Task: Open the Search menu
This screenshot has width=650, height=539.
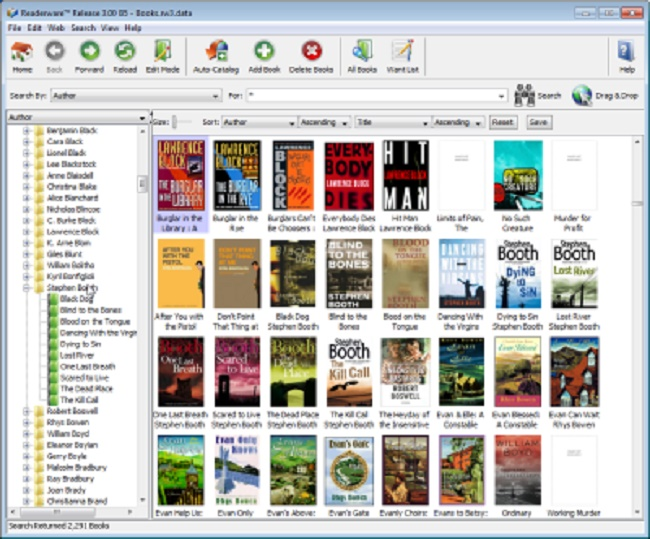Action: (83, 28)
